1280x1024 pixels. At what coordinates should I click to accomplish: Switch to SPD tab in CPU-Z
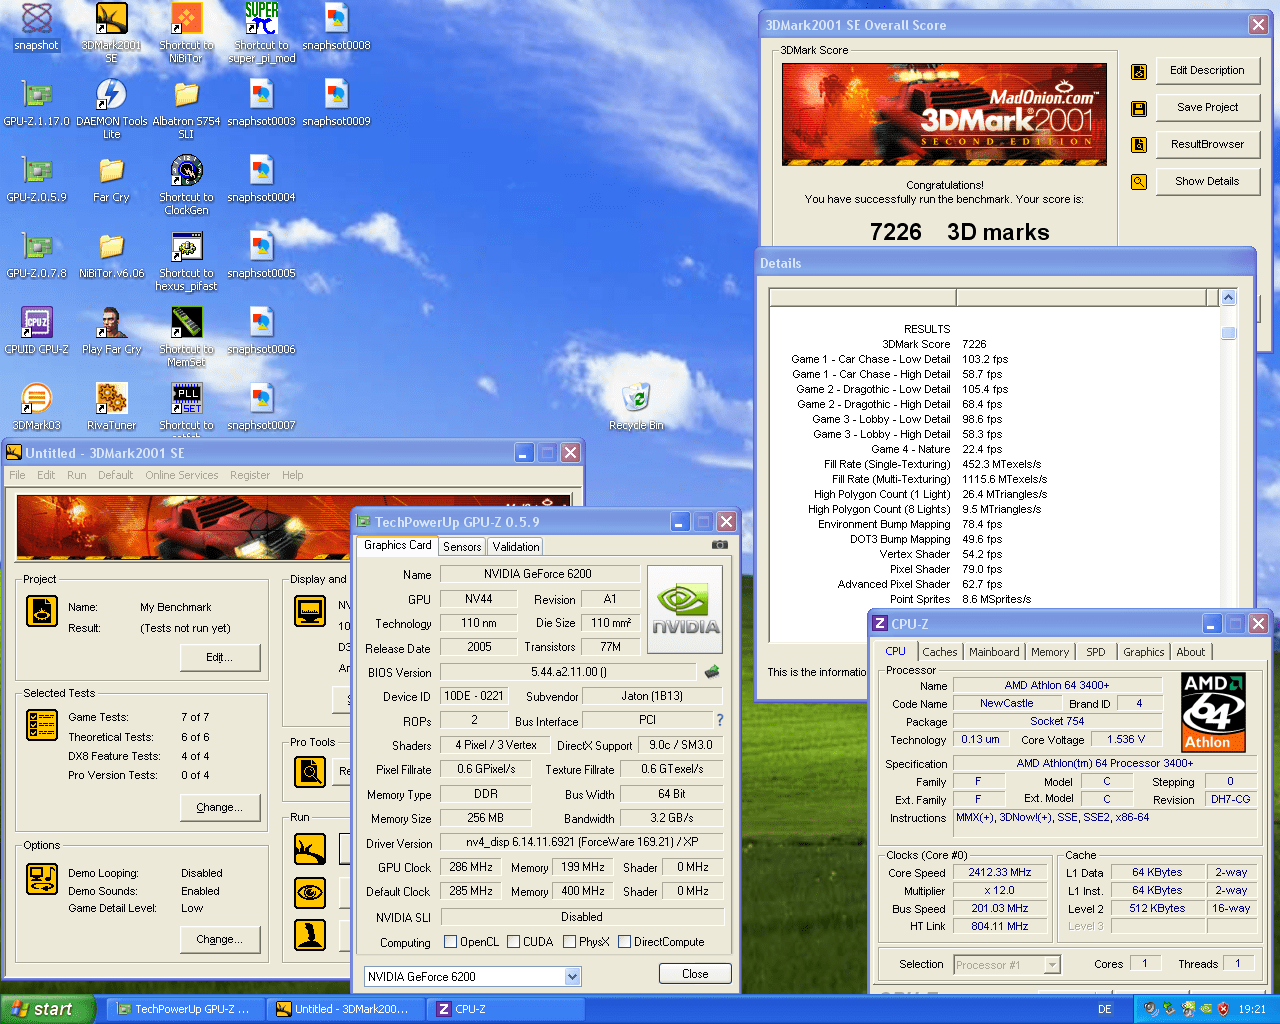point(1096,652)
